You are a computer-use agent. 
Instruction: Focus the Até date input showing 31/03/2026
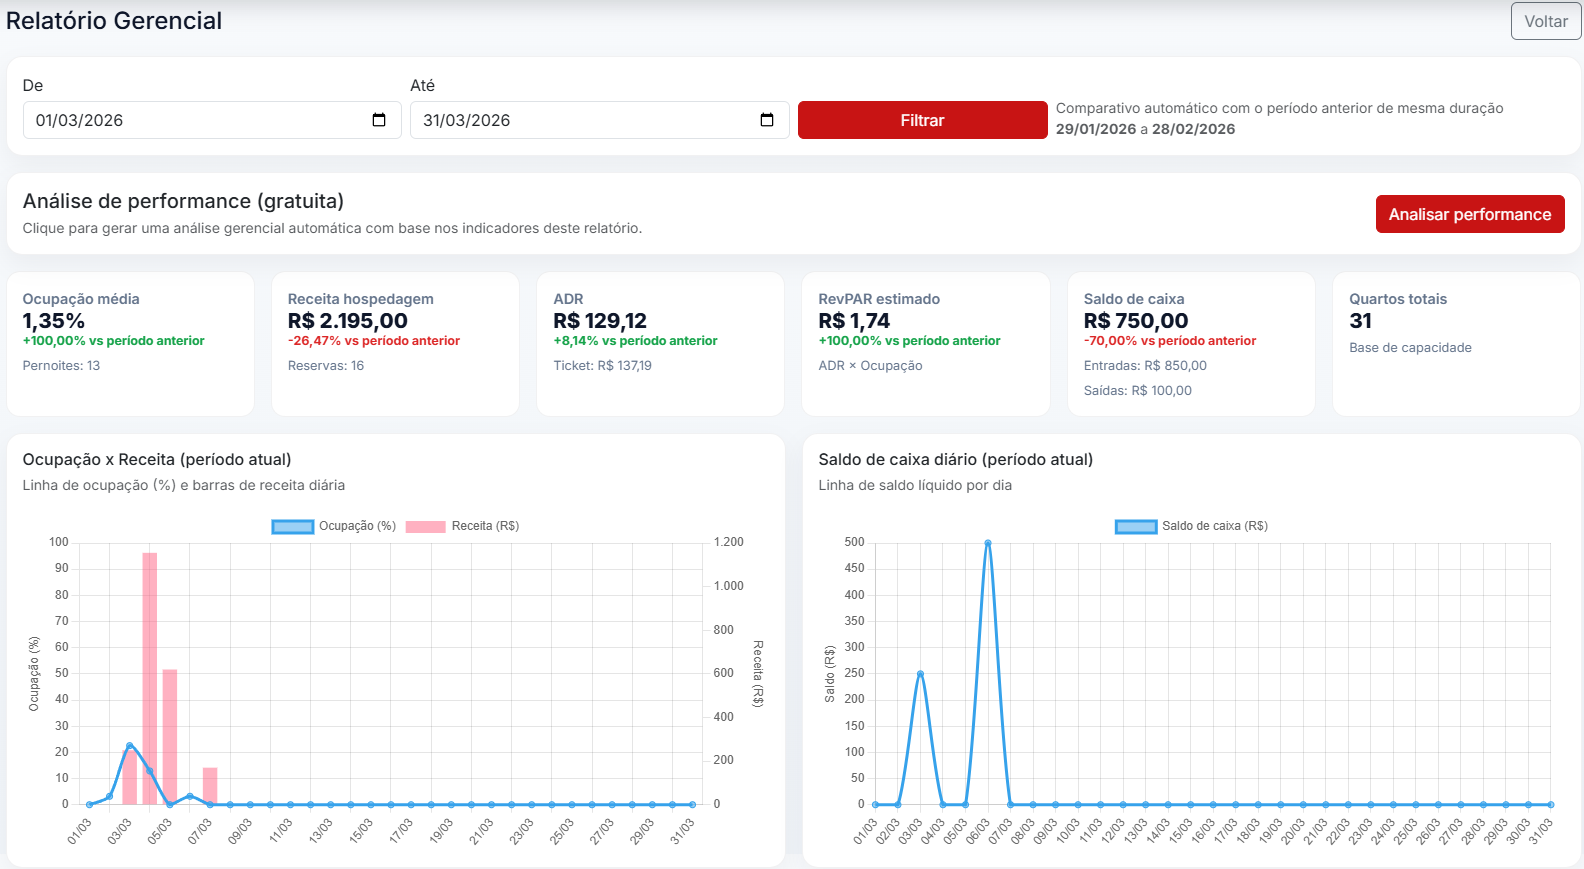click(x=600, y=120)
